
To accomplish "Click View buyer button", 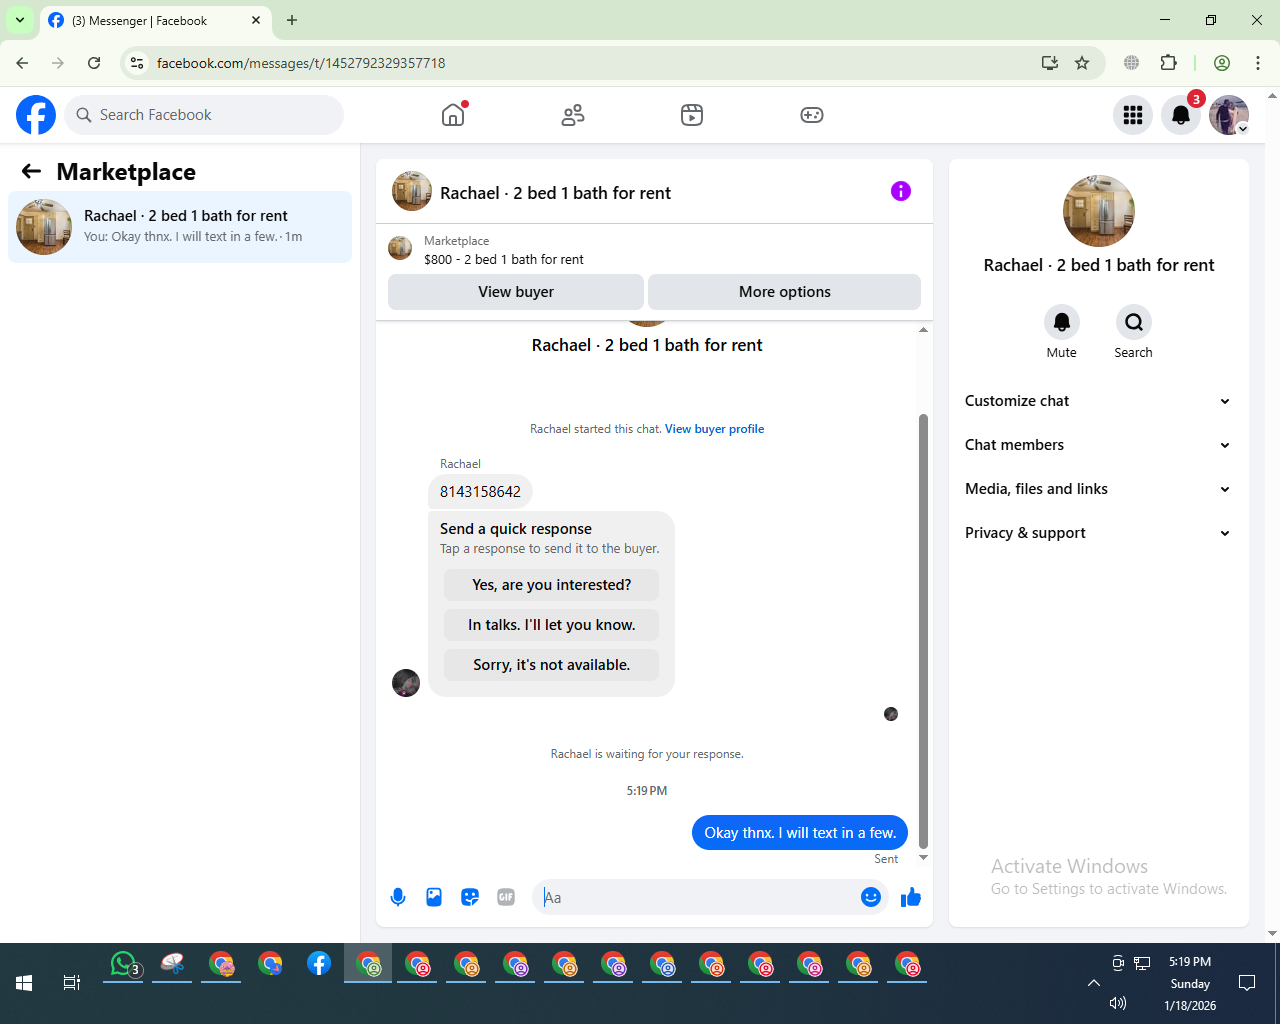I will (516, 292).
